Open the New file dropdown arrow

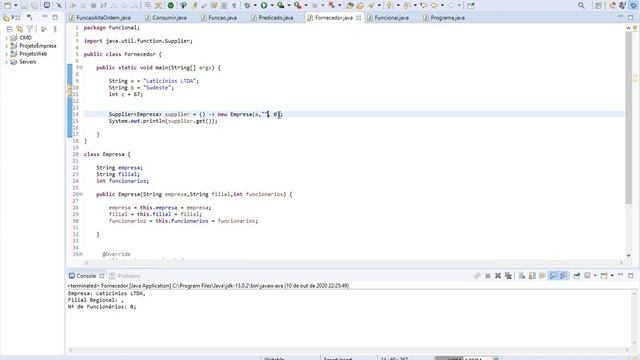point(16,5)
